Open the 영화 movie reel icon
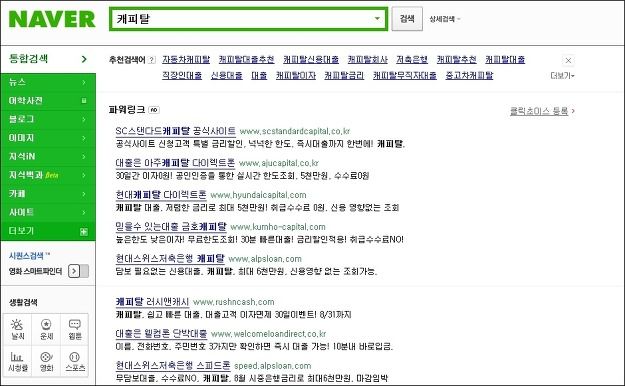 click(x=46, y=362)
